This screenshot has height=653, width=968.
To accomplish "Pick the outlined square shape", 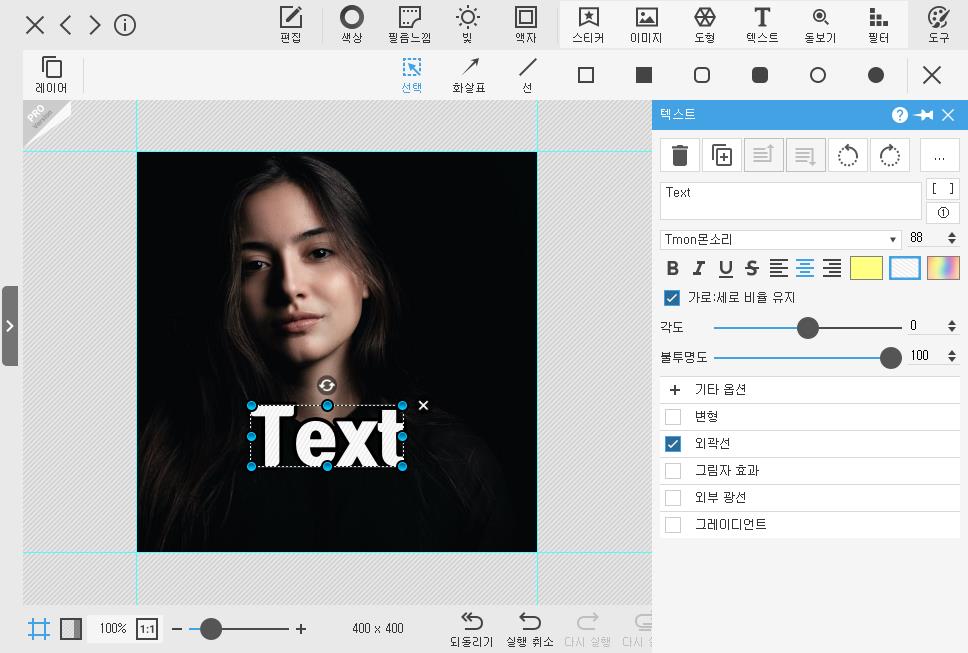I will [586, 75].
